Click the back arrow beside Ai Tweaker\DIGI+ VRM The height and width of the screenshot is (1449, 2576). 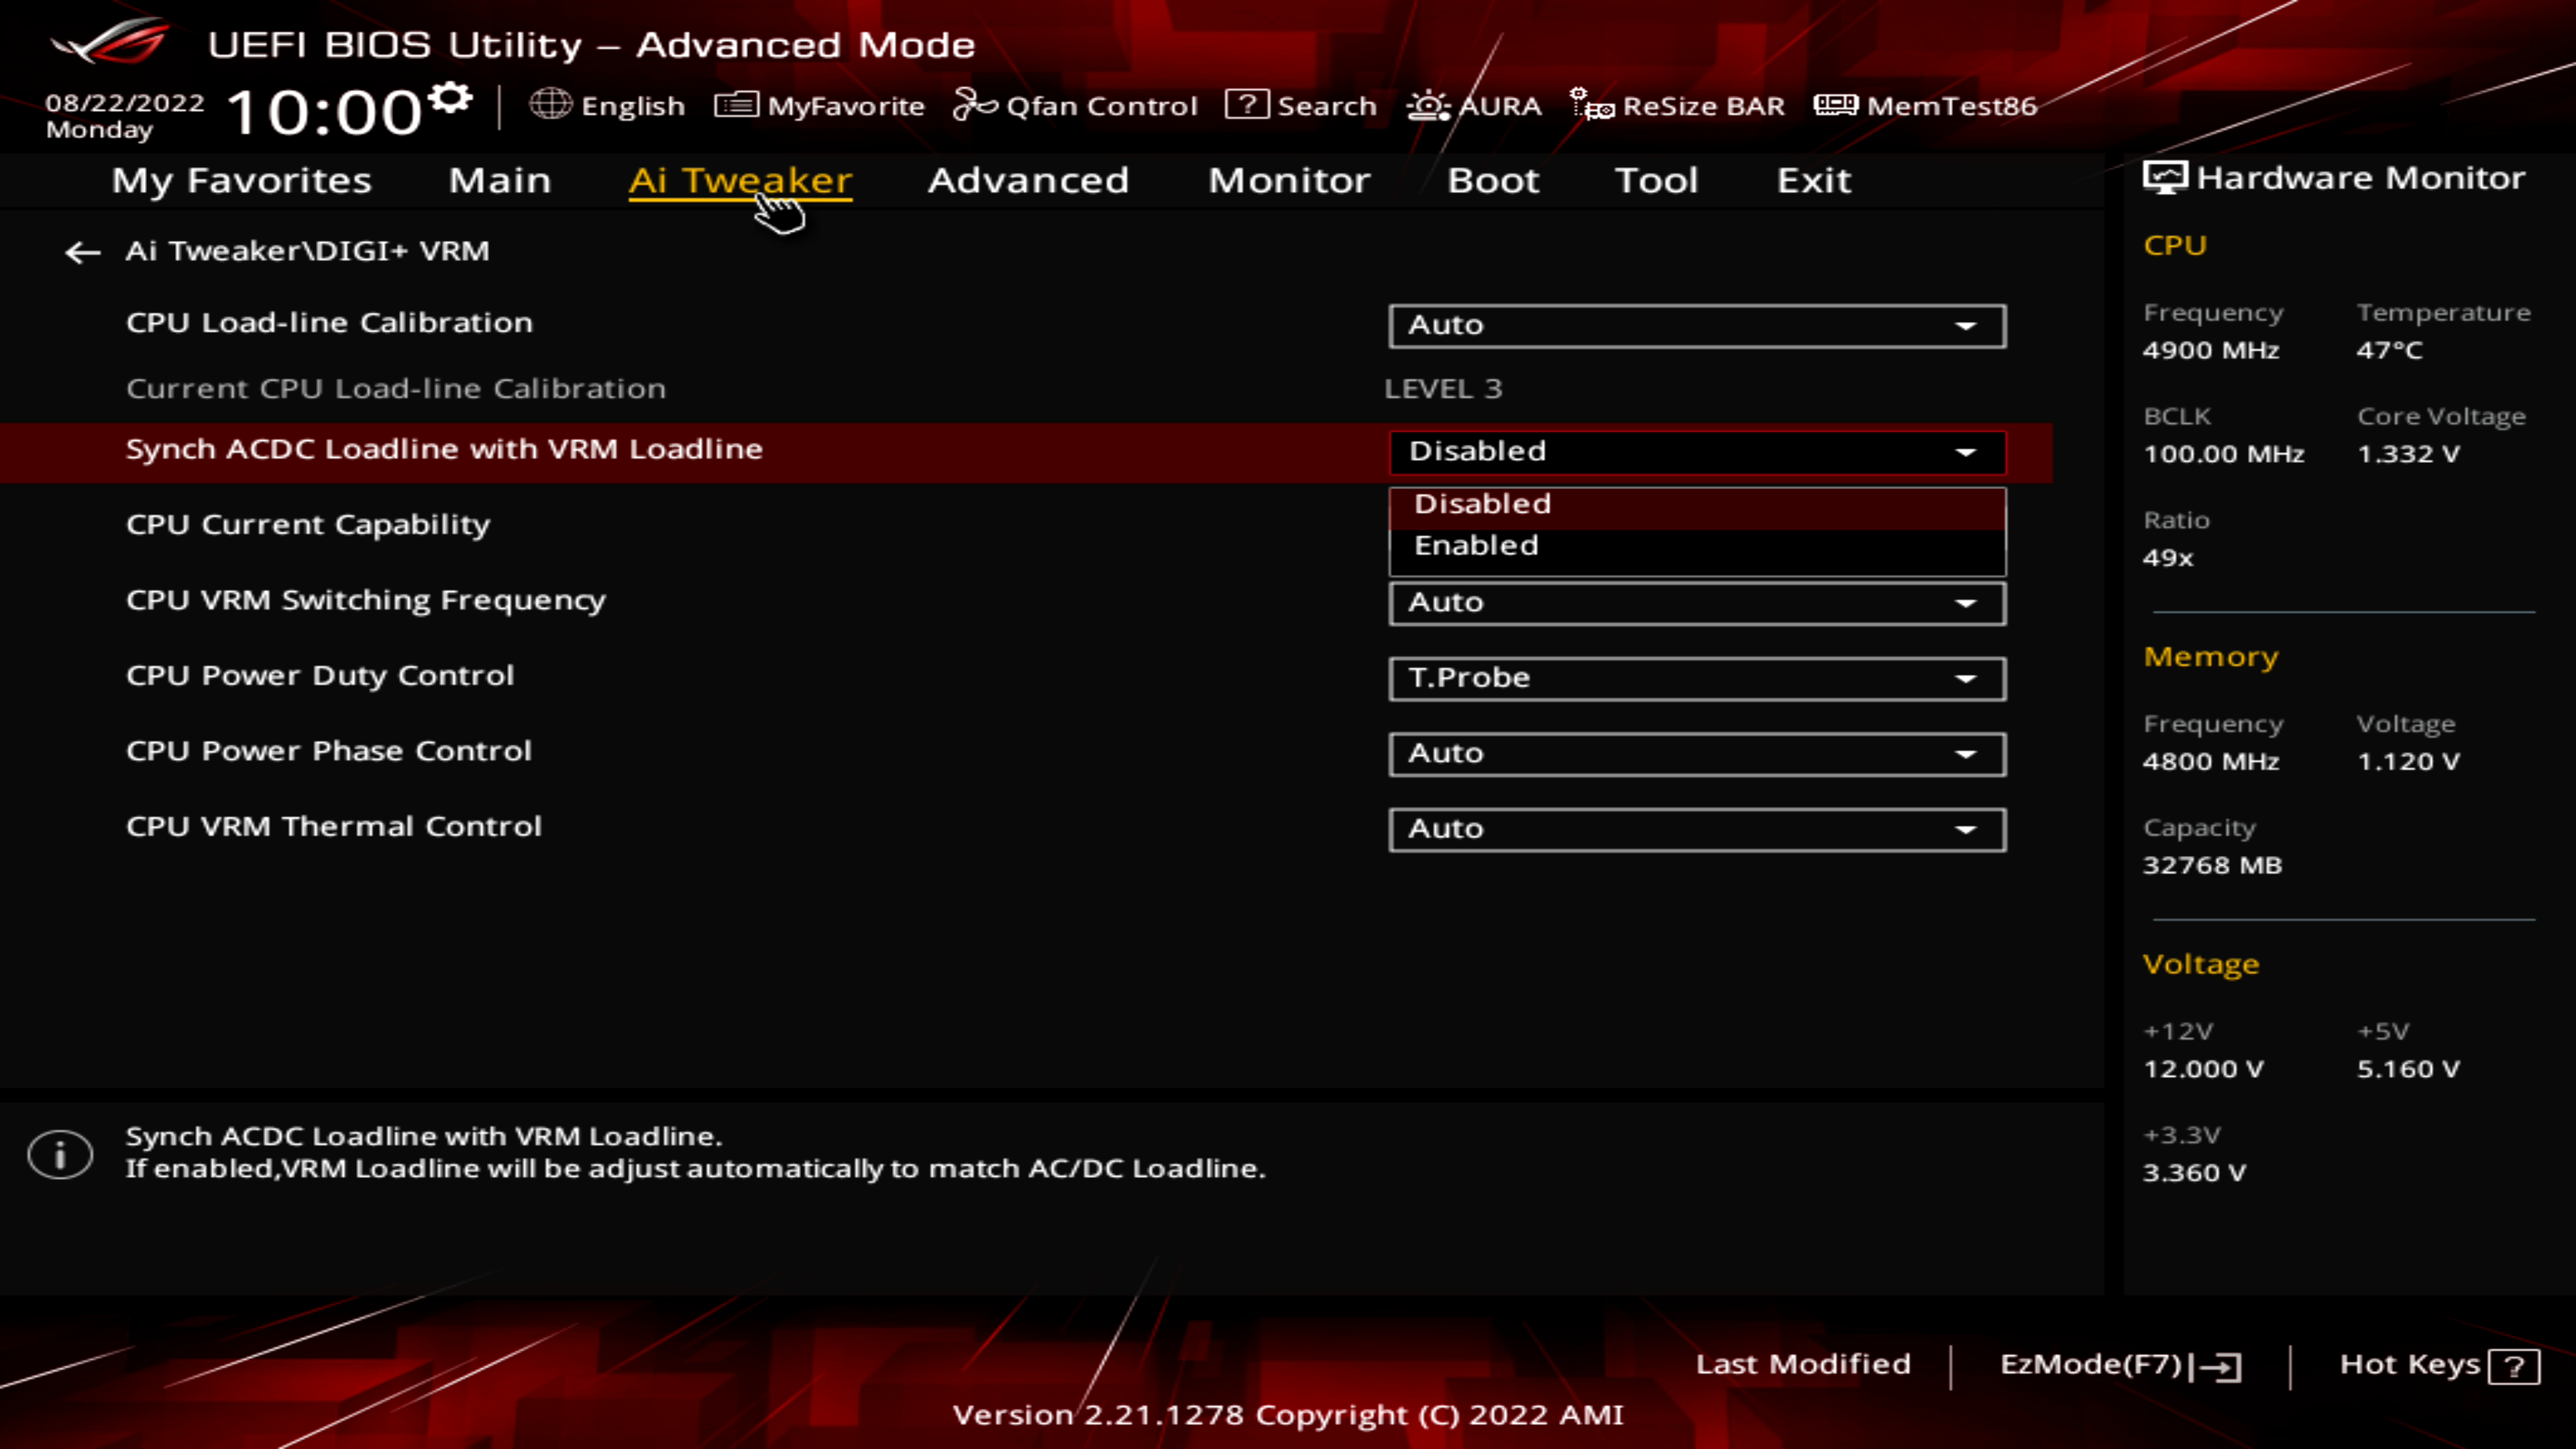tap(82, 252)
